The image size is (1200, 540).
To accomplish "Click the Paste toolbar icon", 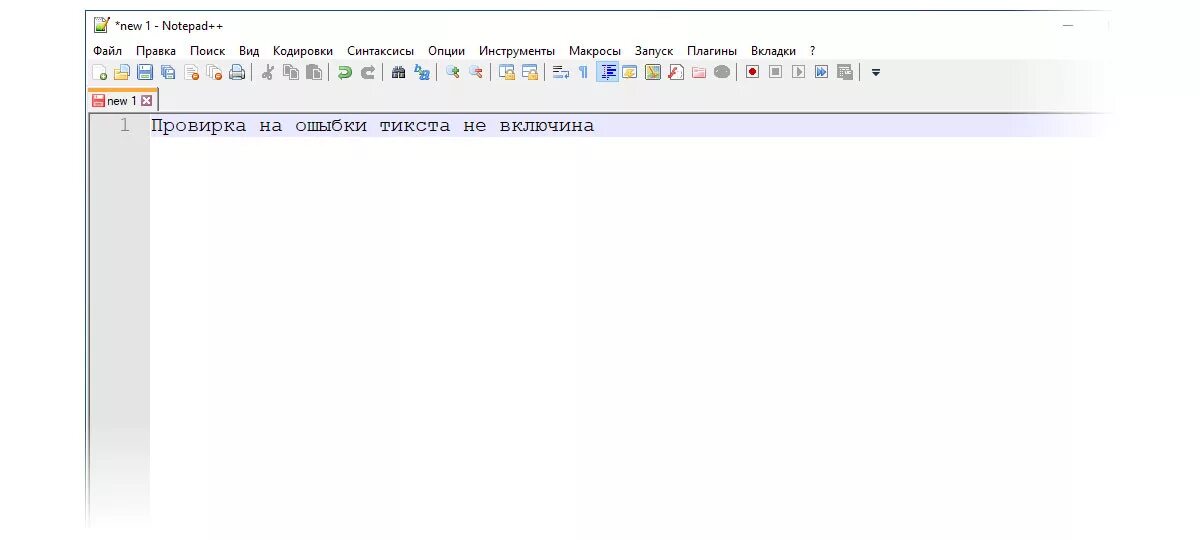I will tap(314, 72).
